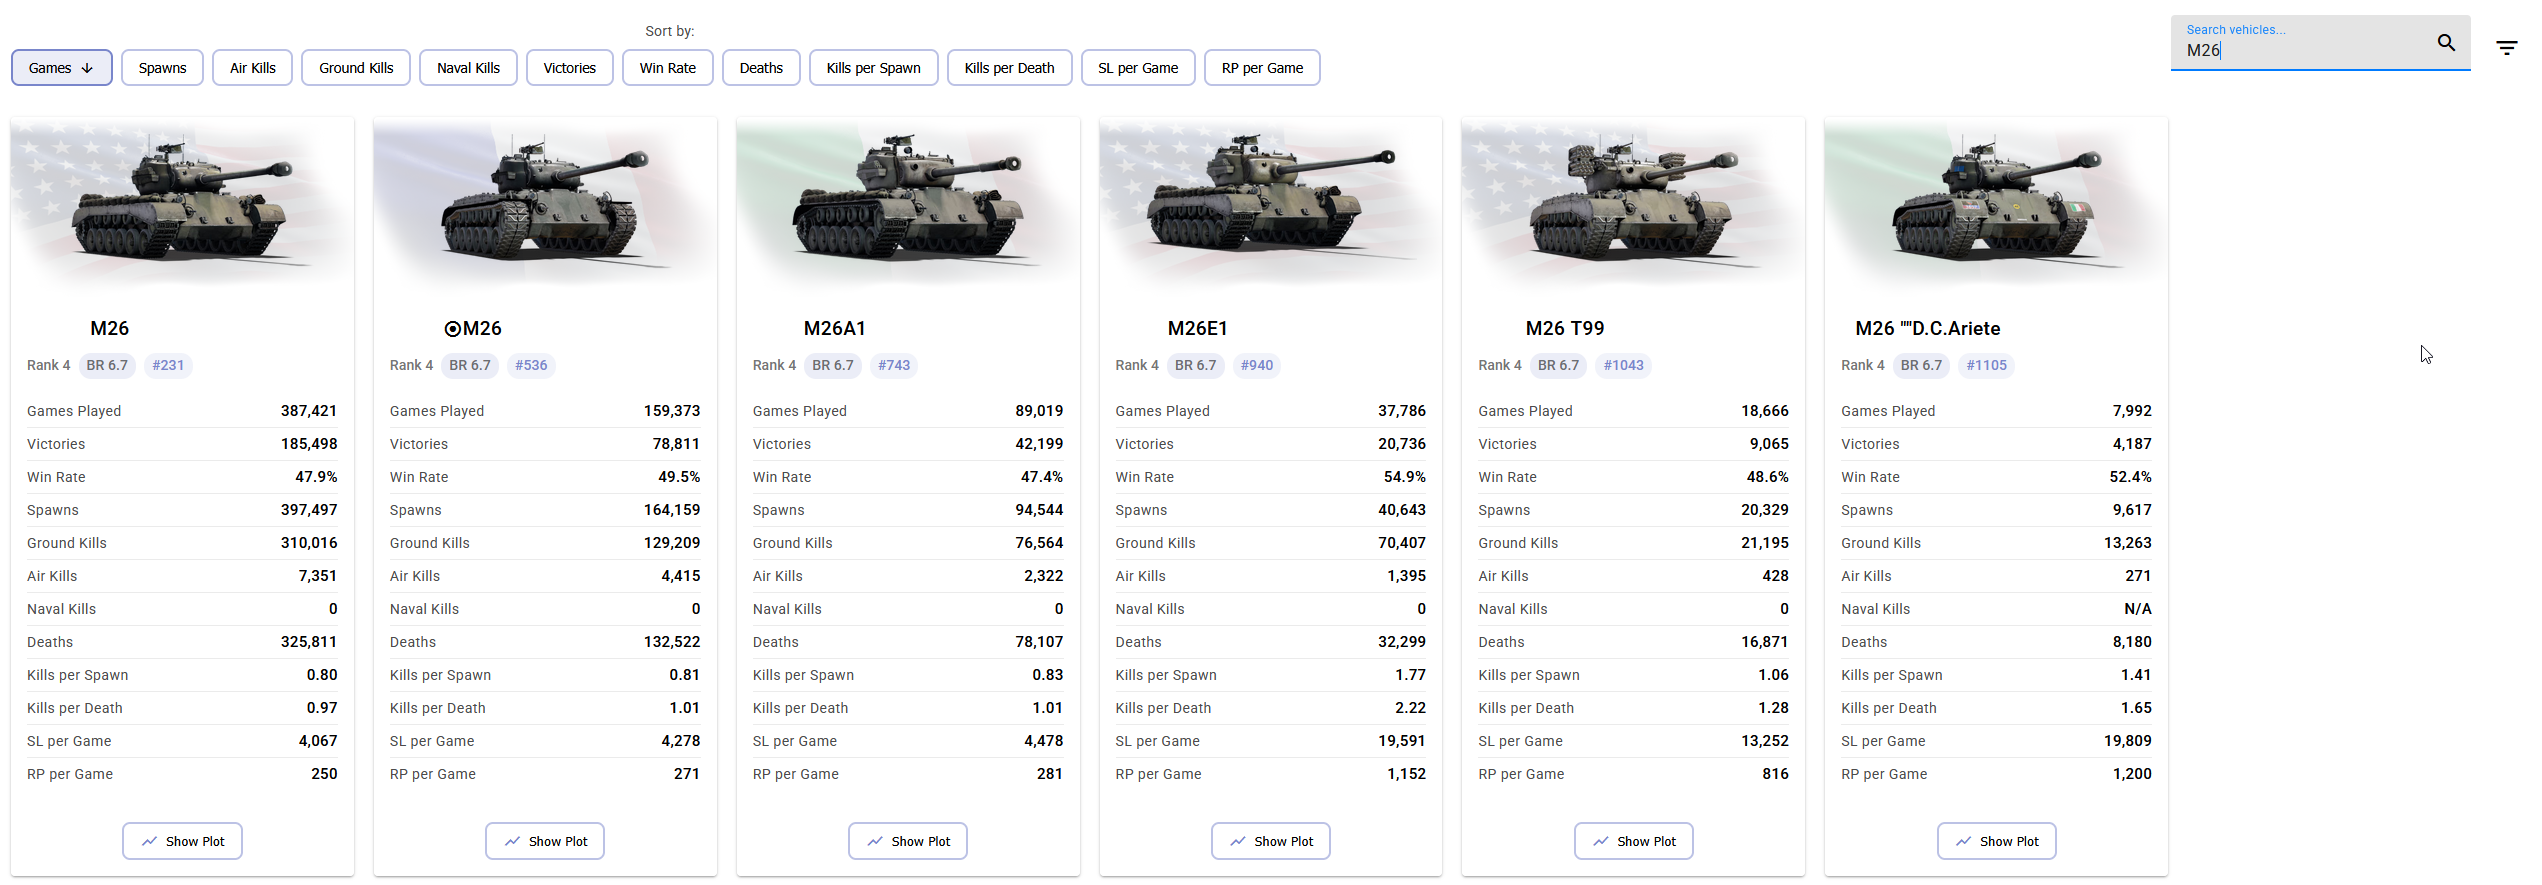Select the M26 T99 vehicle title

tap(1565, 328)
